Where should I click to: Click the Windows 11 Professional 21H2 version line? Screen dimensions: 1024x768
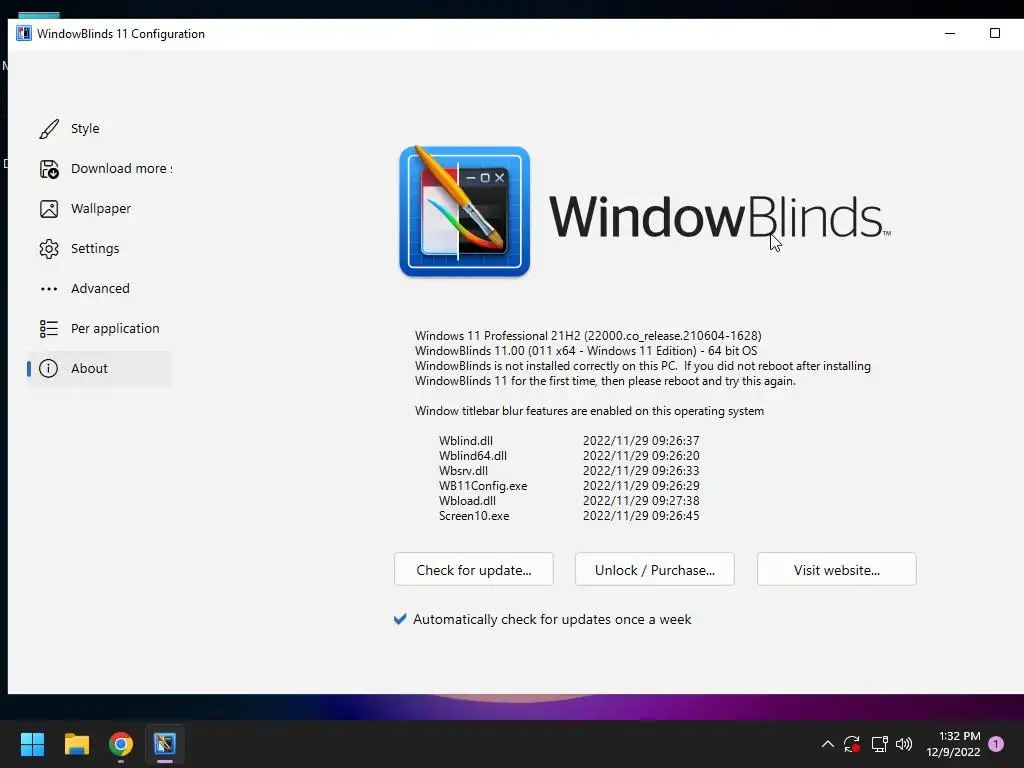[588, 336]
